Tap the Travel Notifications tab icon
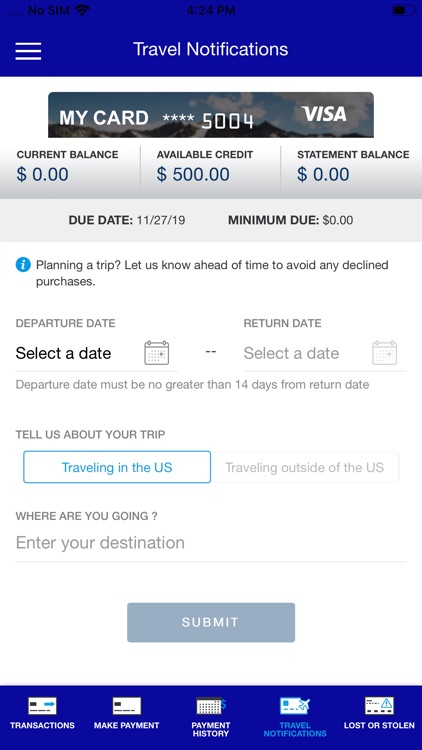Viewport: 422px width, 750px height. pyautogui.click(x=295, y=706)
